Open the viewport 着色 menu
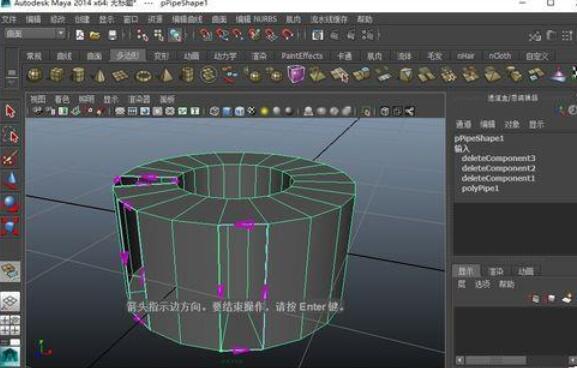 coord(62,99)
